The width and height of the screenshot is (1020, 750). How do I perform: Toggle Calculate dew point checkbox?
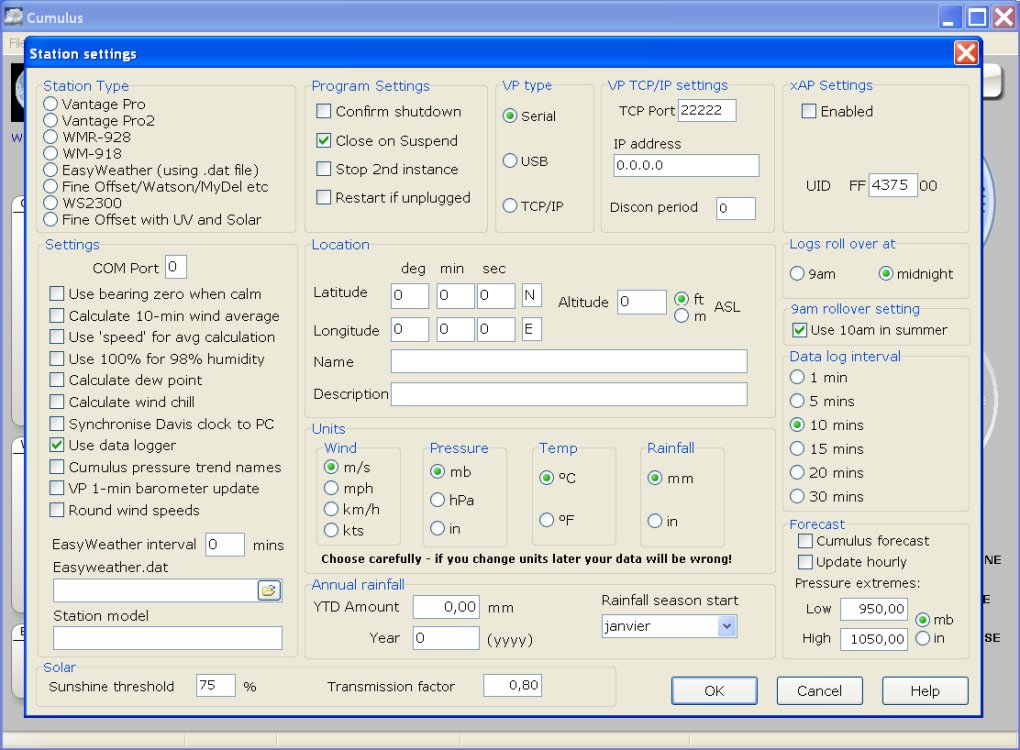pos(57,380)
